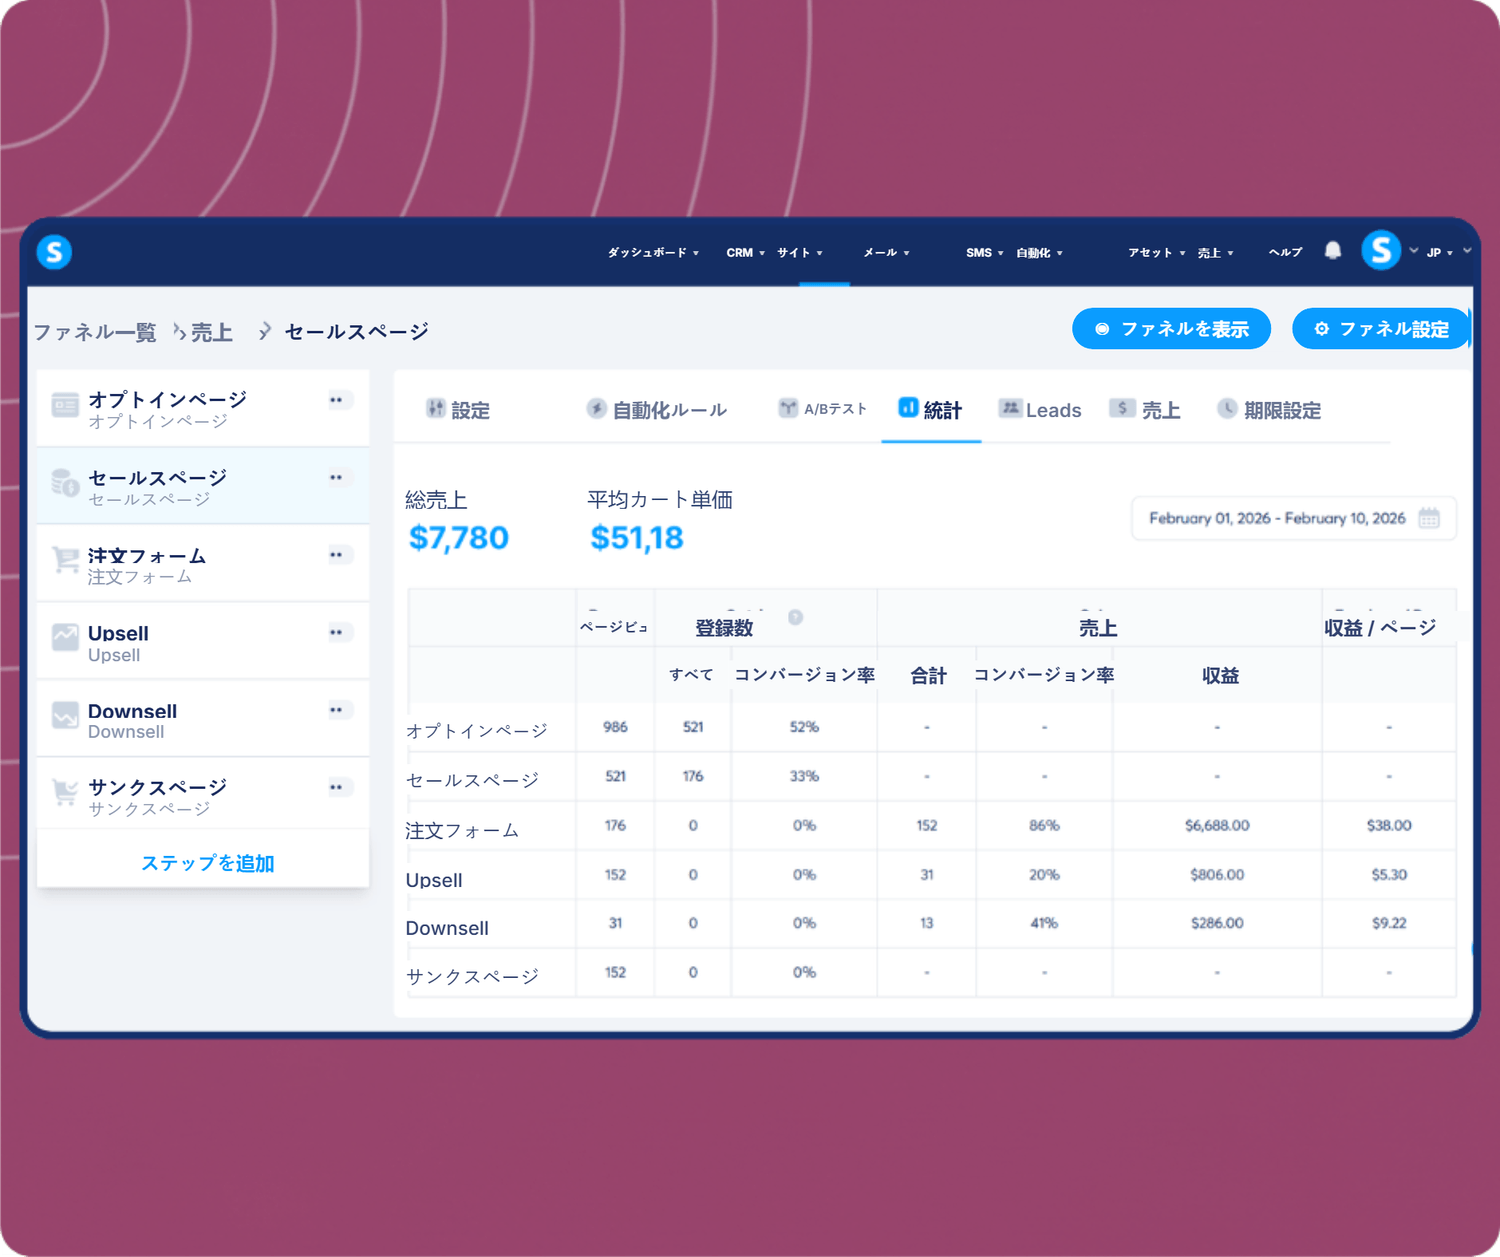Switch to the 期限設定 tab
This screenshot has height=1257, width=1500.
click(x=1269, y=410)
